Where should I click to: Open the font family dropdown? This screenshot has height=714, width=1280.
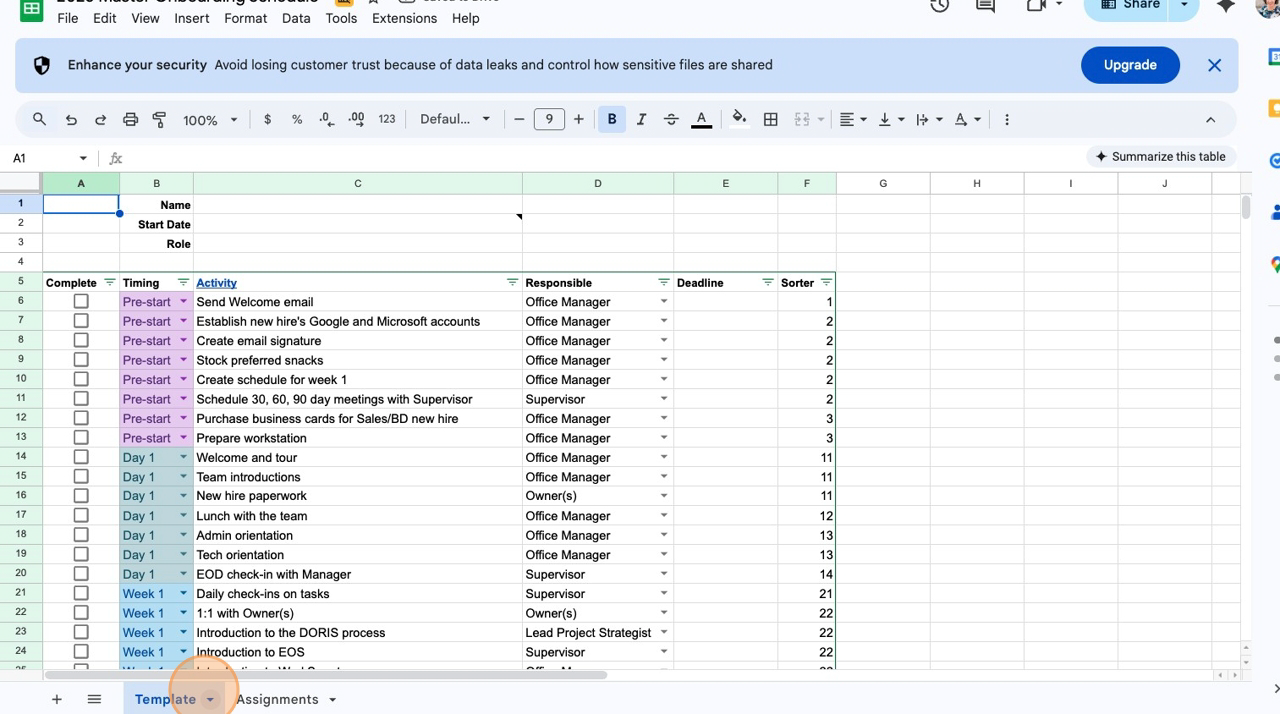[x=455, y=119]
